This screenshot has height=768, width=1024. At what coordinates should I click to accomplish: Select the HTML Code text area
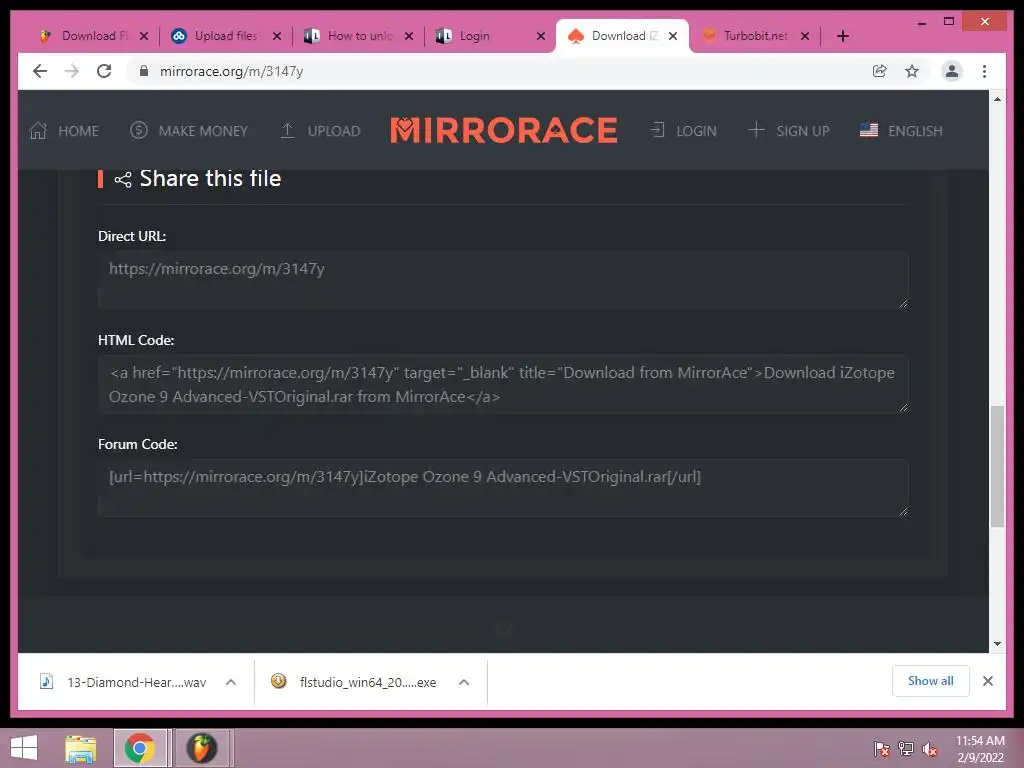pyautogui.click(x=503, y=384)
